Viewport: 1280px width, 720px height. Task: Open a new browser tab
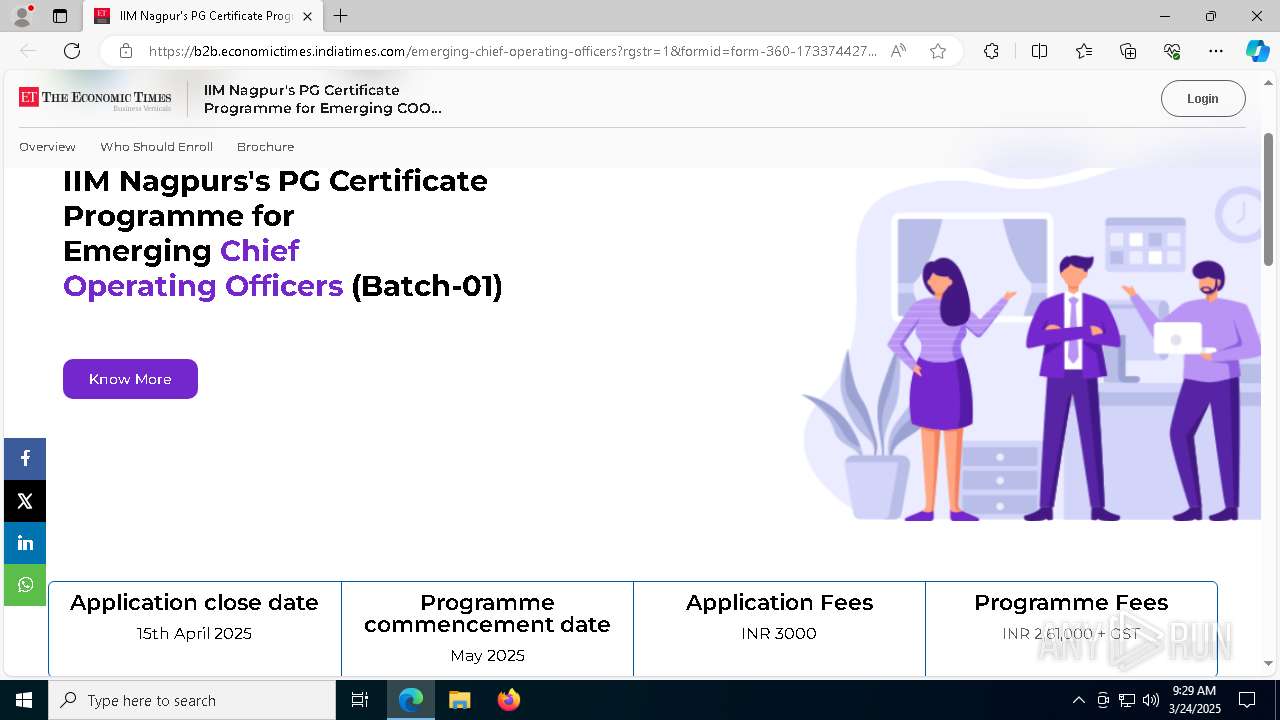(x=341, y=16)
